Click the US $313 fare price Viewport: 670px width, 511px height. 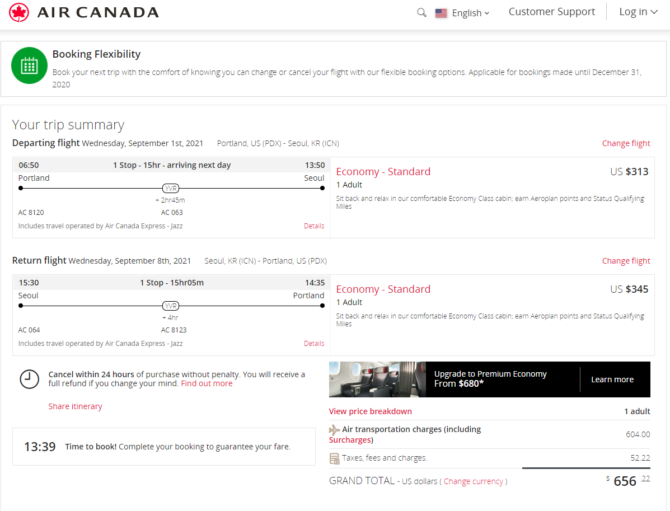[629, 172]
